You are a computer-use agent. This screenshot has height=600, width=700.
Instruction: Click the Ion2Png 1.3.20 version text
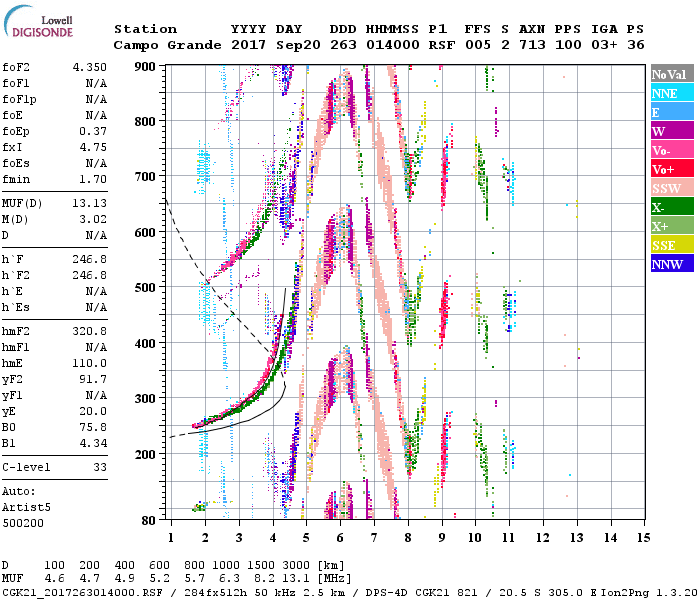[650, 592]
